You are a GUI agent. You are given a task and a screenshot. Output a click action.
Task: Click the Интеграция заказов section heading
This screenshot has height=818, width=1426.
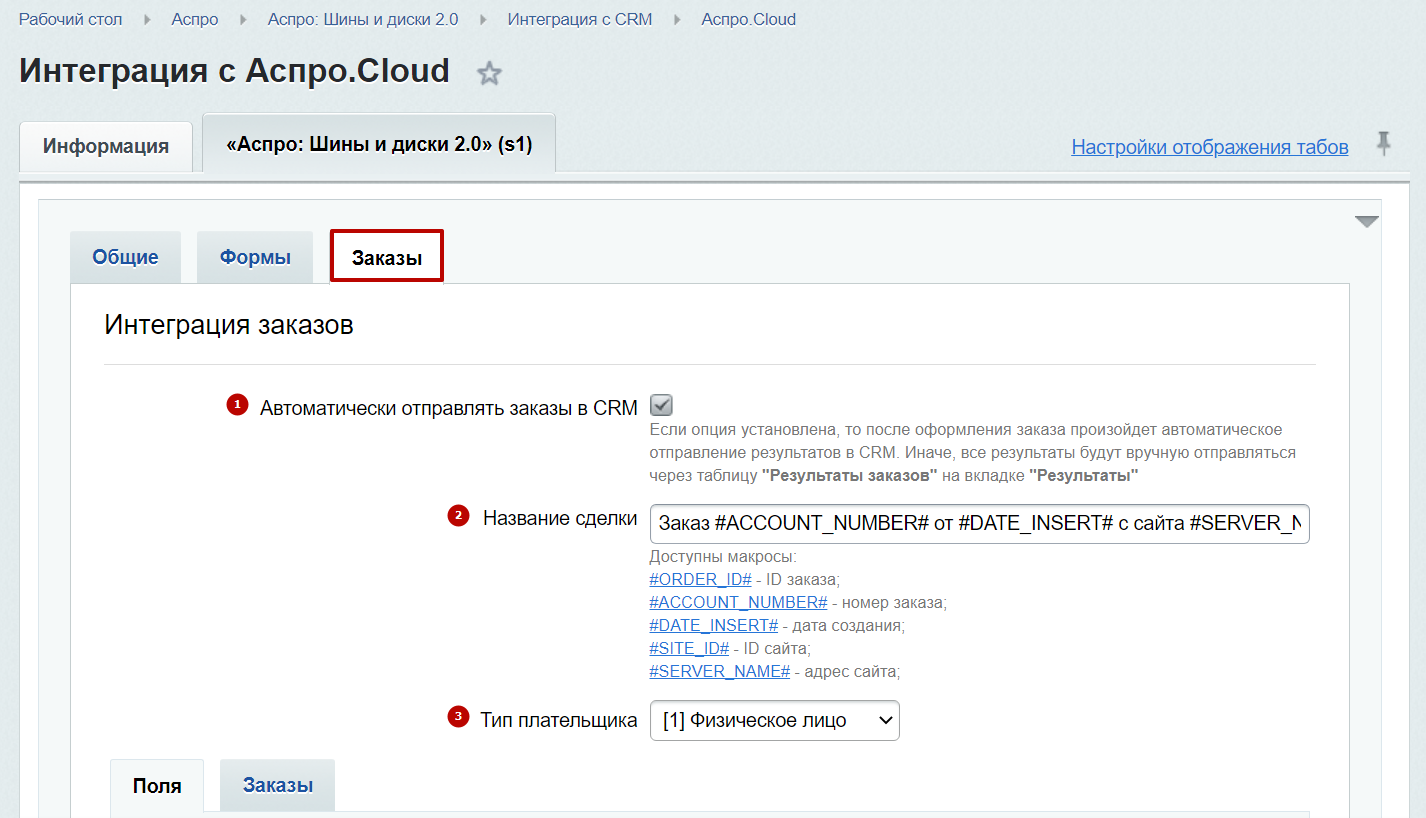click(x=229, y=325)
